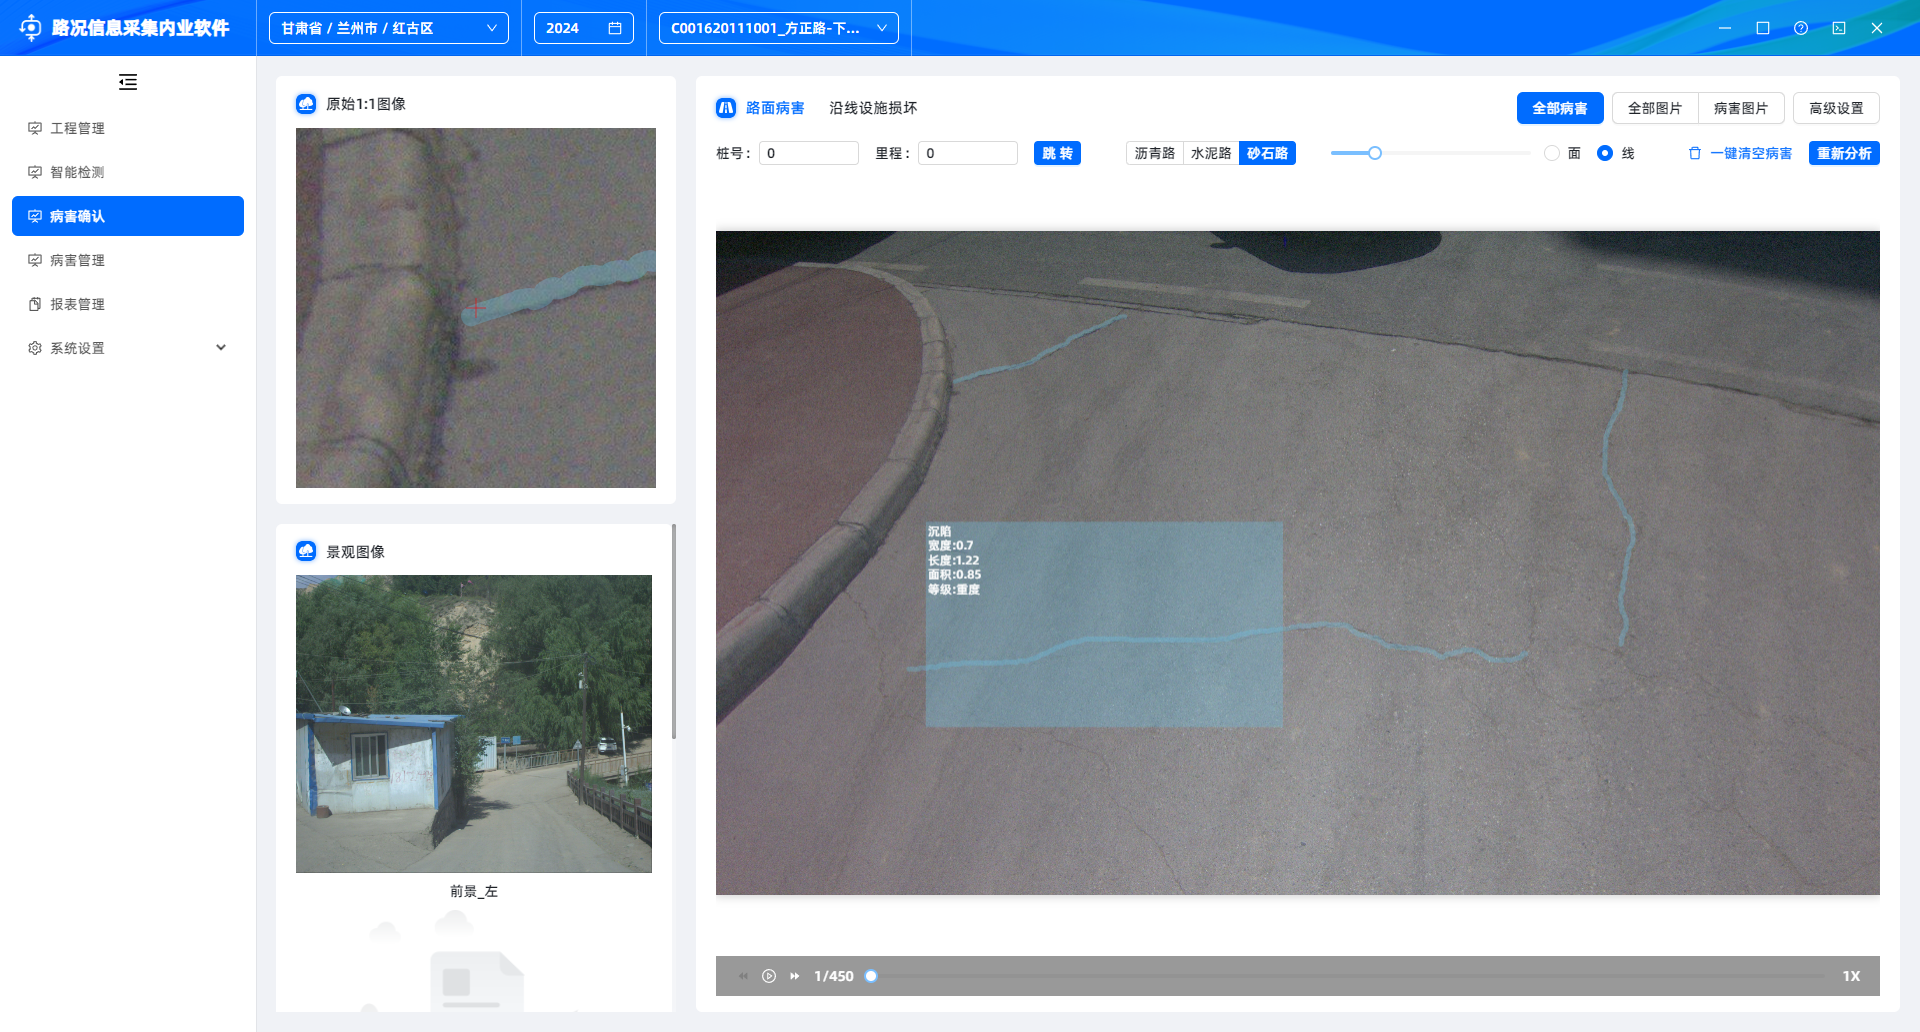Click the 病害管理 sidebar icon
Image resolution: width=1920 pixels, height=1032 pixels.
pos(35,260)
